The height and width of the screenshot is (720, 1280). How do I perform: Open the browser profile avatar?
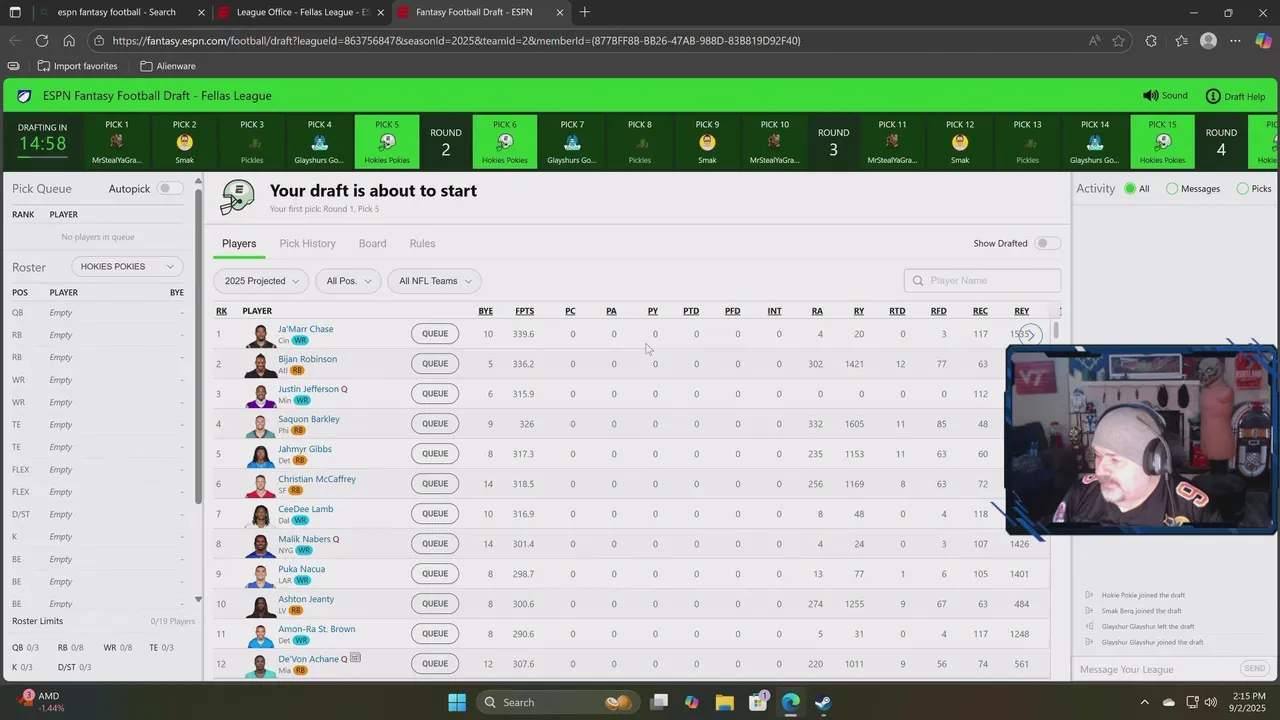1208,41
